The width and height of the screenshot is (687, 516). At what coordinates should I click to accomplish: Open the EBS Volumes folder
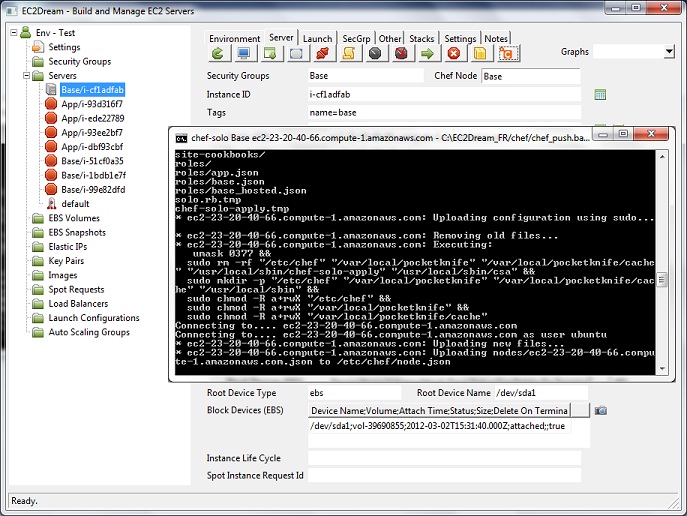pos(74,218)
